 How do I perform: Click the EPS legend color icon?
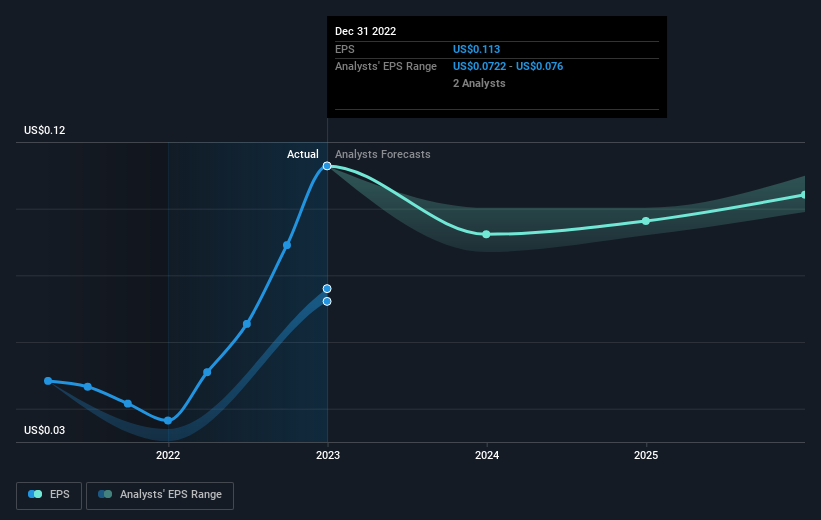pyautogui.click(x=35, y=494)
